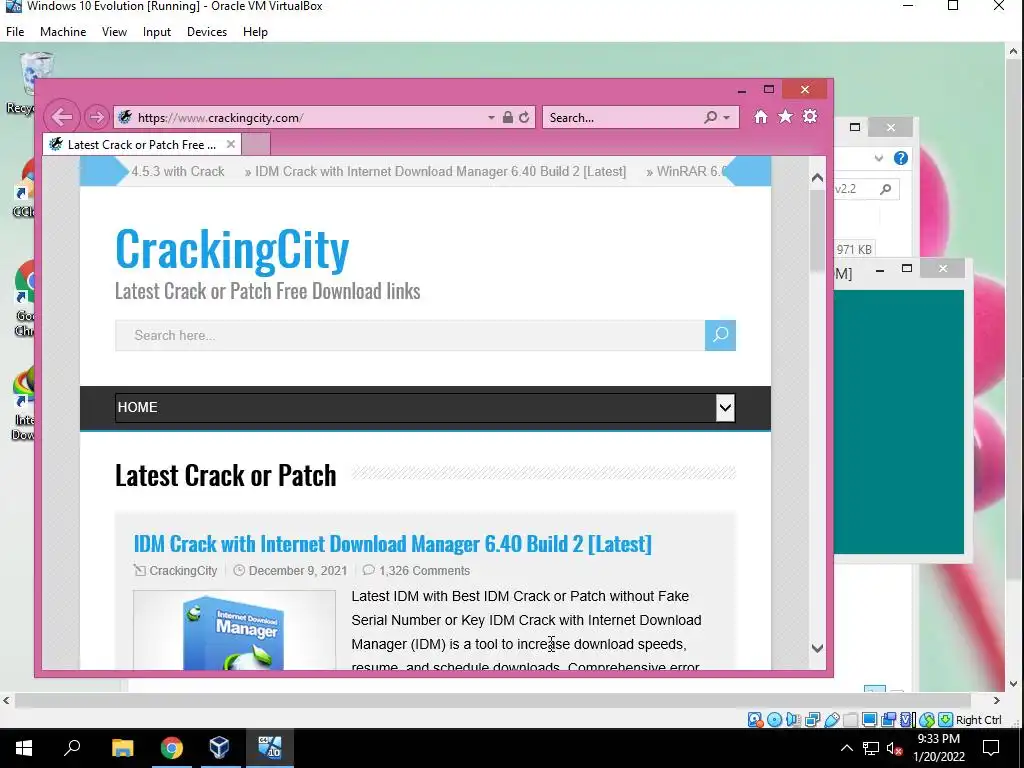Click the network tray icon
The width and height of the screenshot is (1024, 768).
click(871, 748)
